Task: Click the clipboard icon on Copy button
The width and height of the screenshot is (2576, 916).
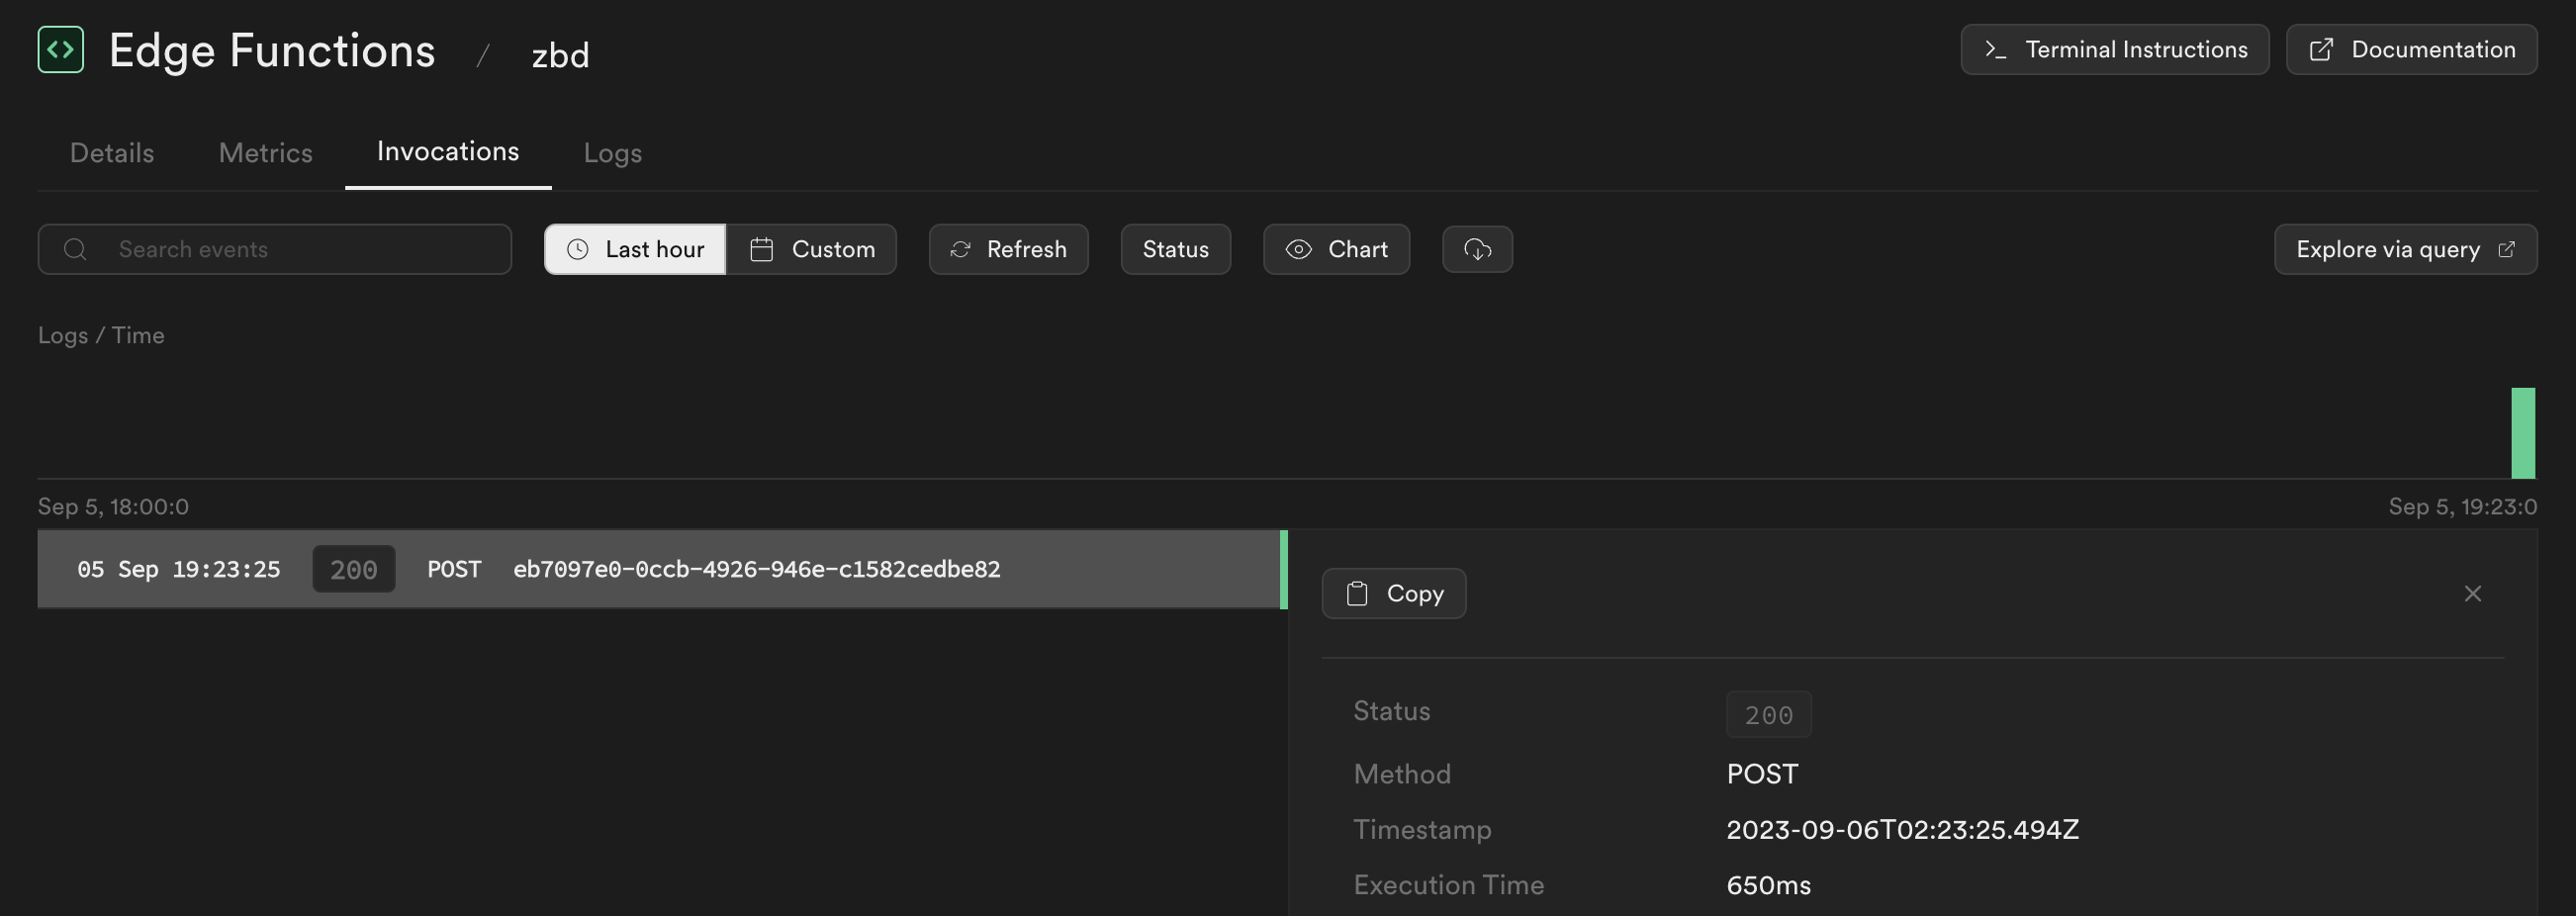Action: [1357, 592]
